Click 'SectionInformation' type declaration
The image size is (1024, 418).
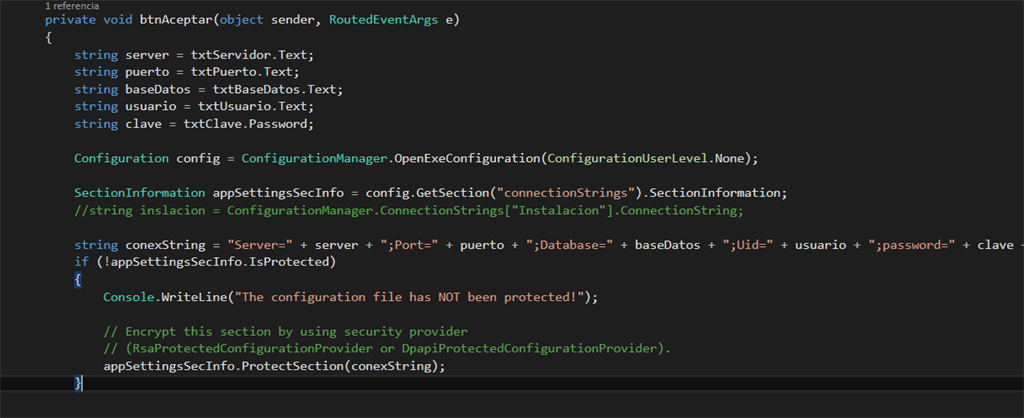pyautogui.click(x=140, y=193)
